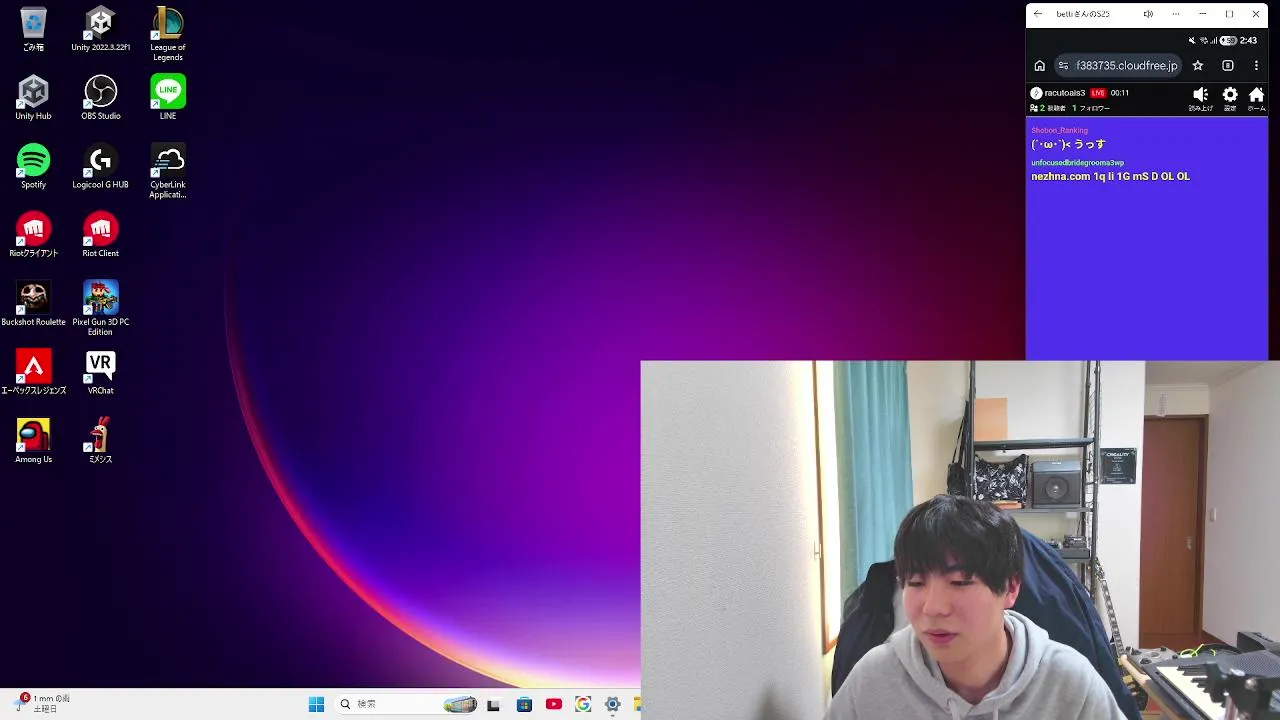Open Among Us desktop shortcut
The width and height of the screenshot is (1280, 720).
pos(33,441)
